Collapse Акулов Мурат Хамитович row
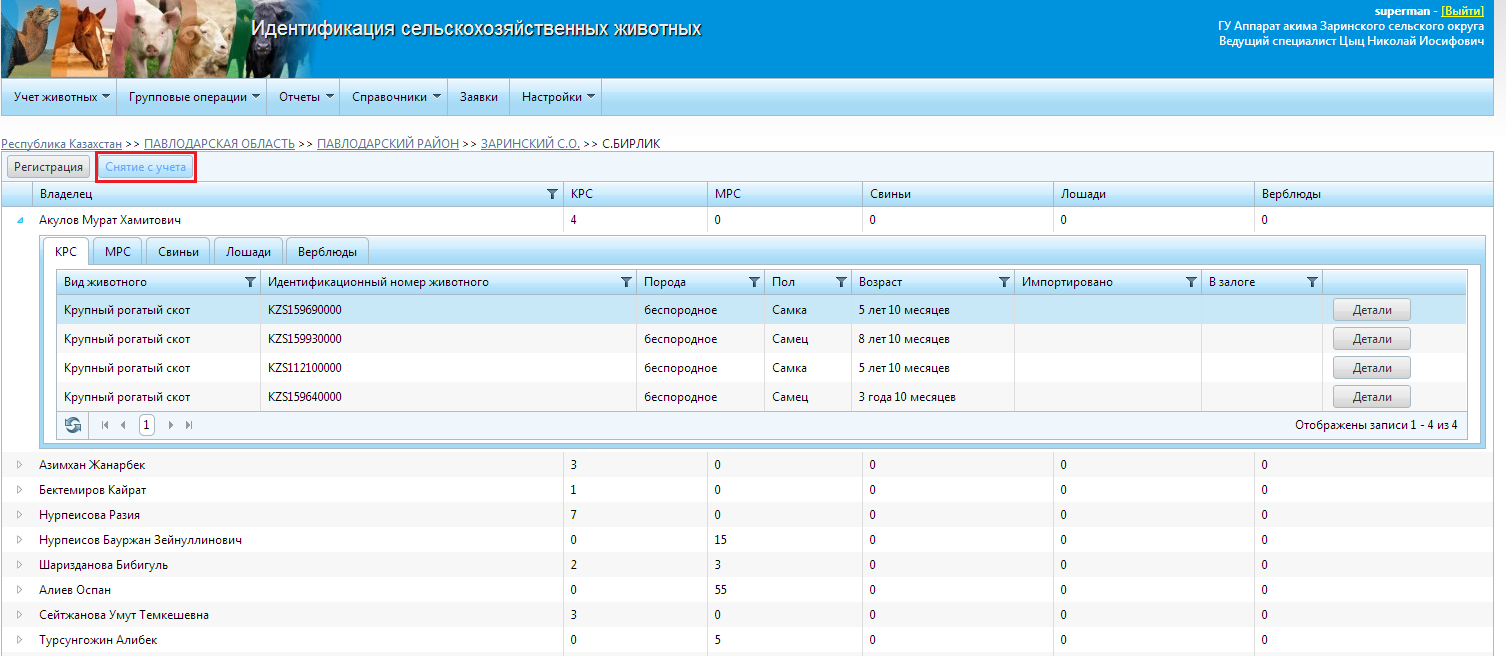The width and height of the screenshot is (1506, 656). (19, 220)
